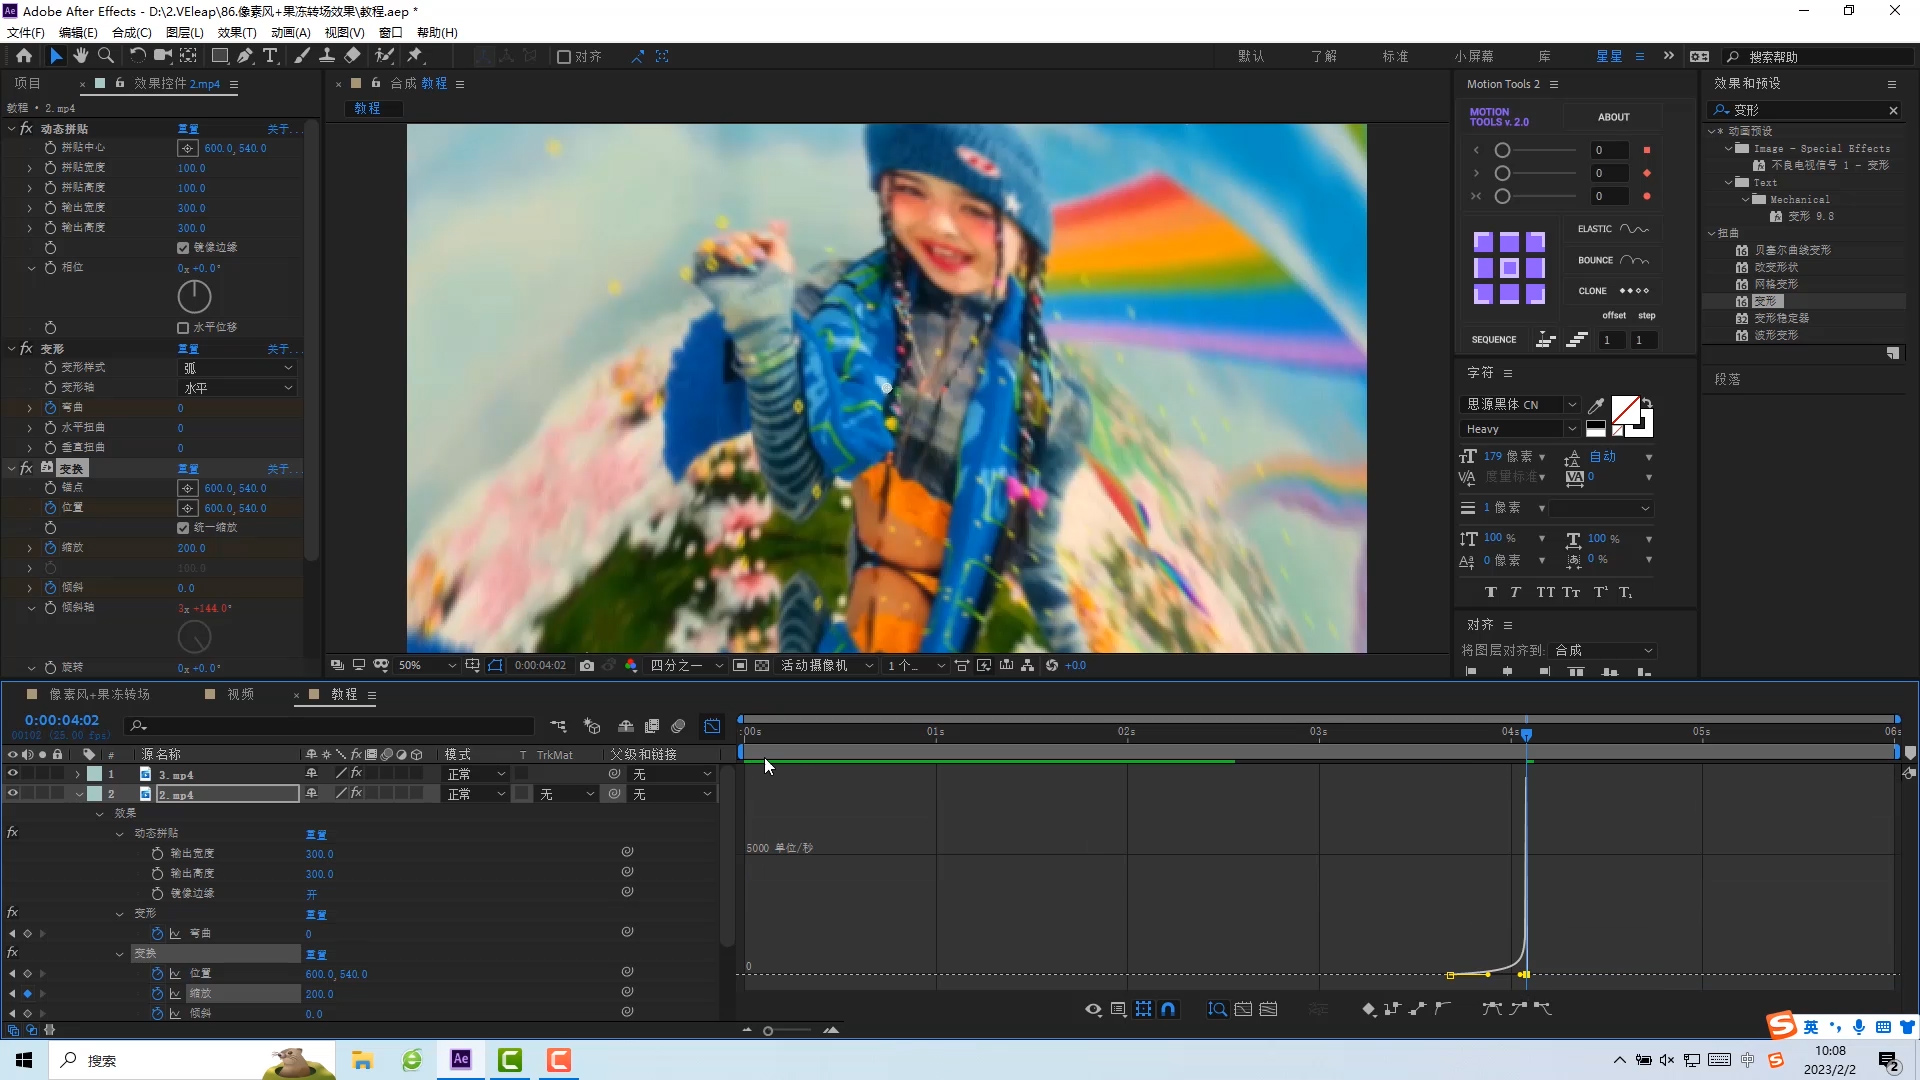Select the Zoom tool magnifier
Viewport: 1920px width, 1080px height.
click(106, 56)
